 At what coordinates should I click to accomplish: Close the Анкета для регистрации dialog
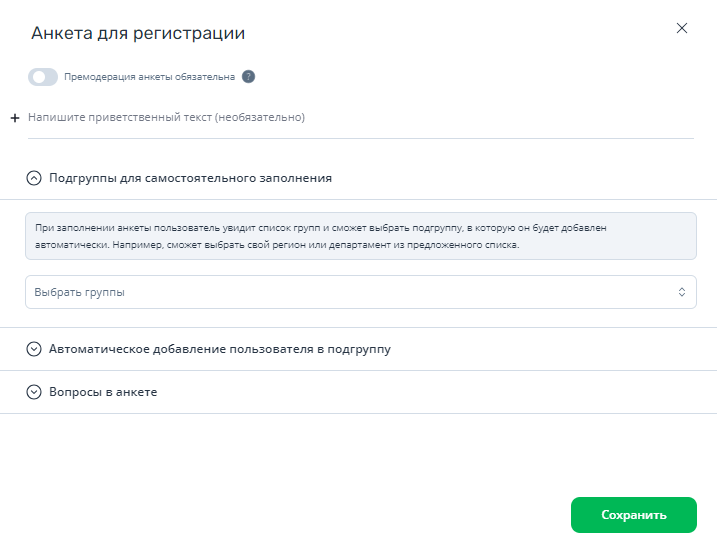[681, 28]
